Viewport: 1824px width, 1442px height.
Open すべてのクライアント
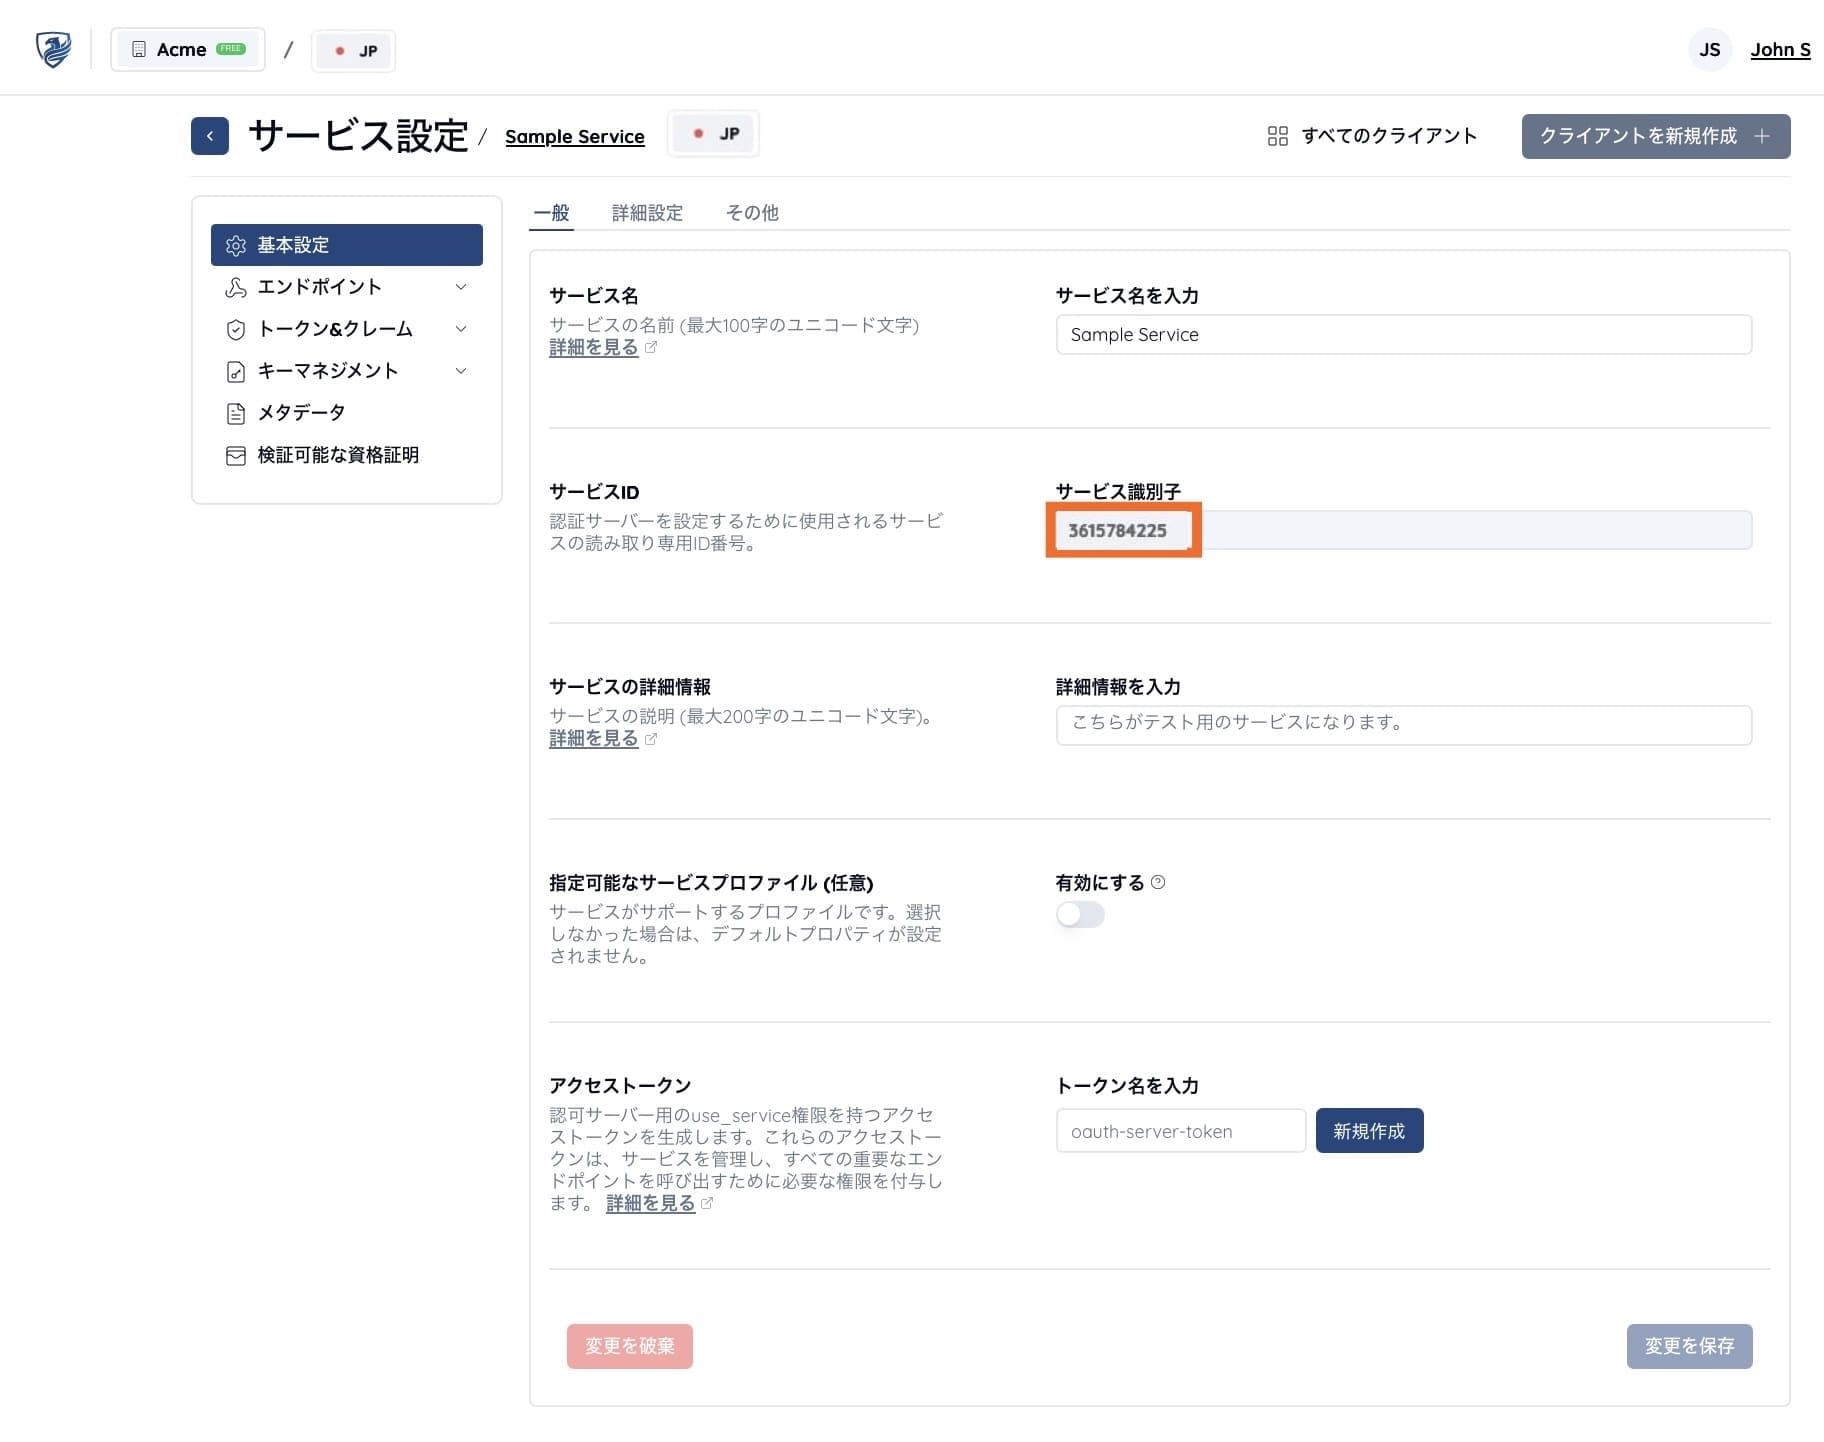(x=1372, y=136)
